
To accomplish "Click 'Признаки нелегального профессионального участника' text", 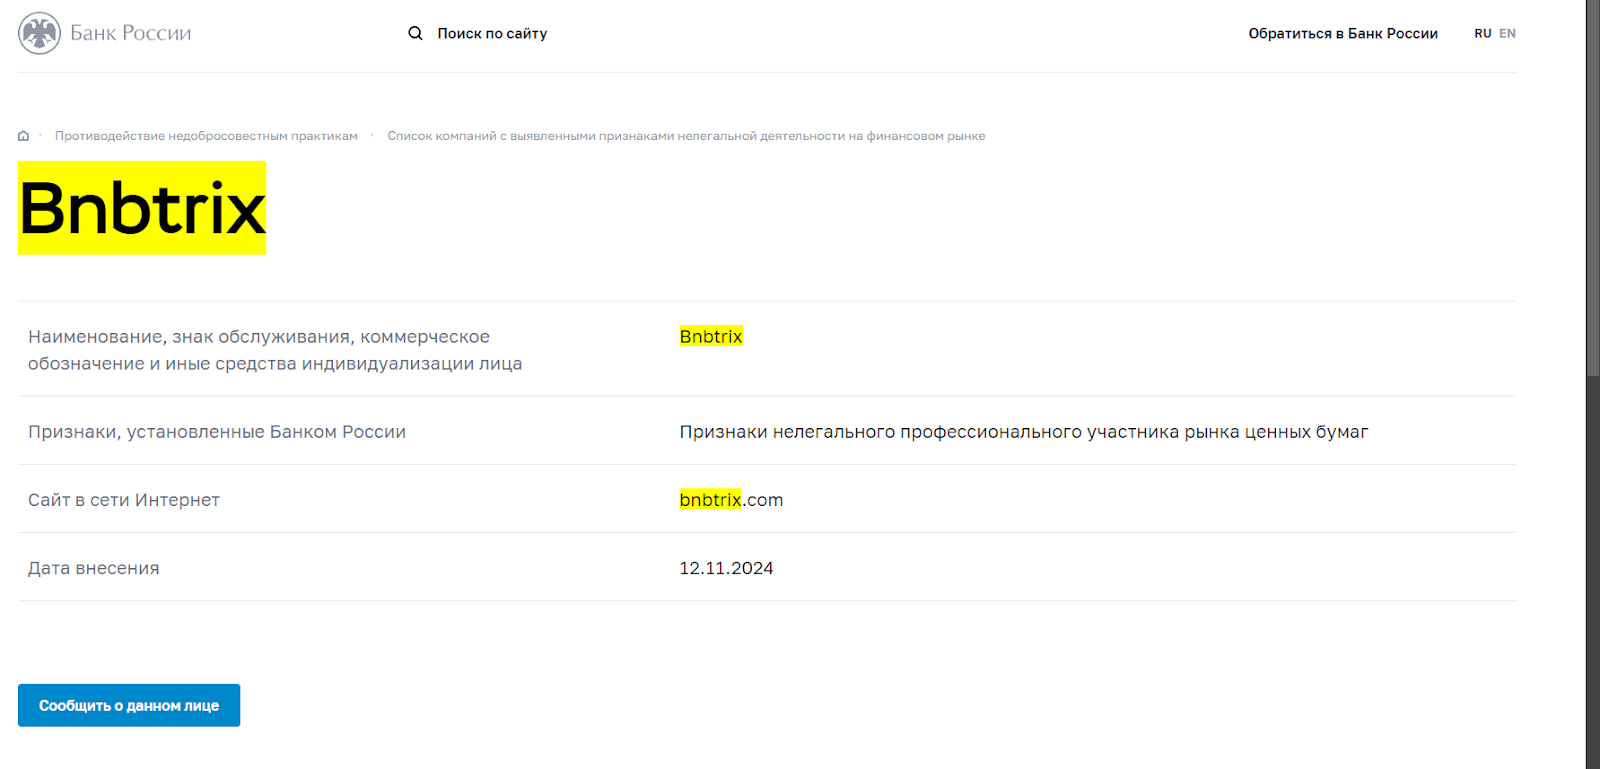I will (x=1024, y=432).
